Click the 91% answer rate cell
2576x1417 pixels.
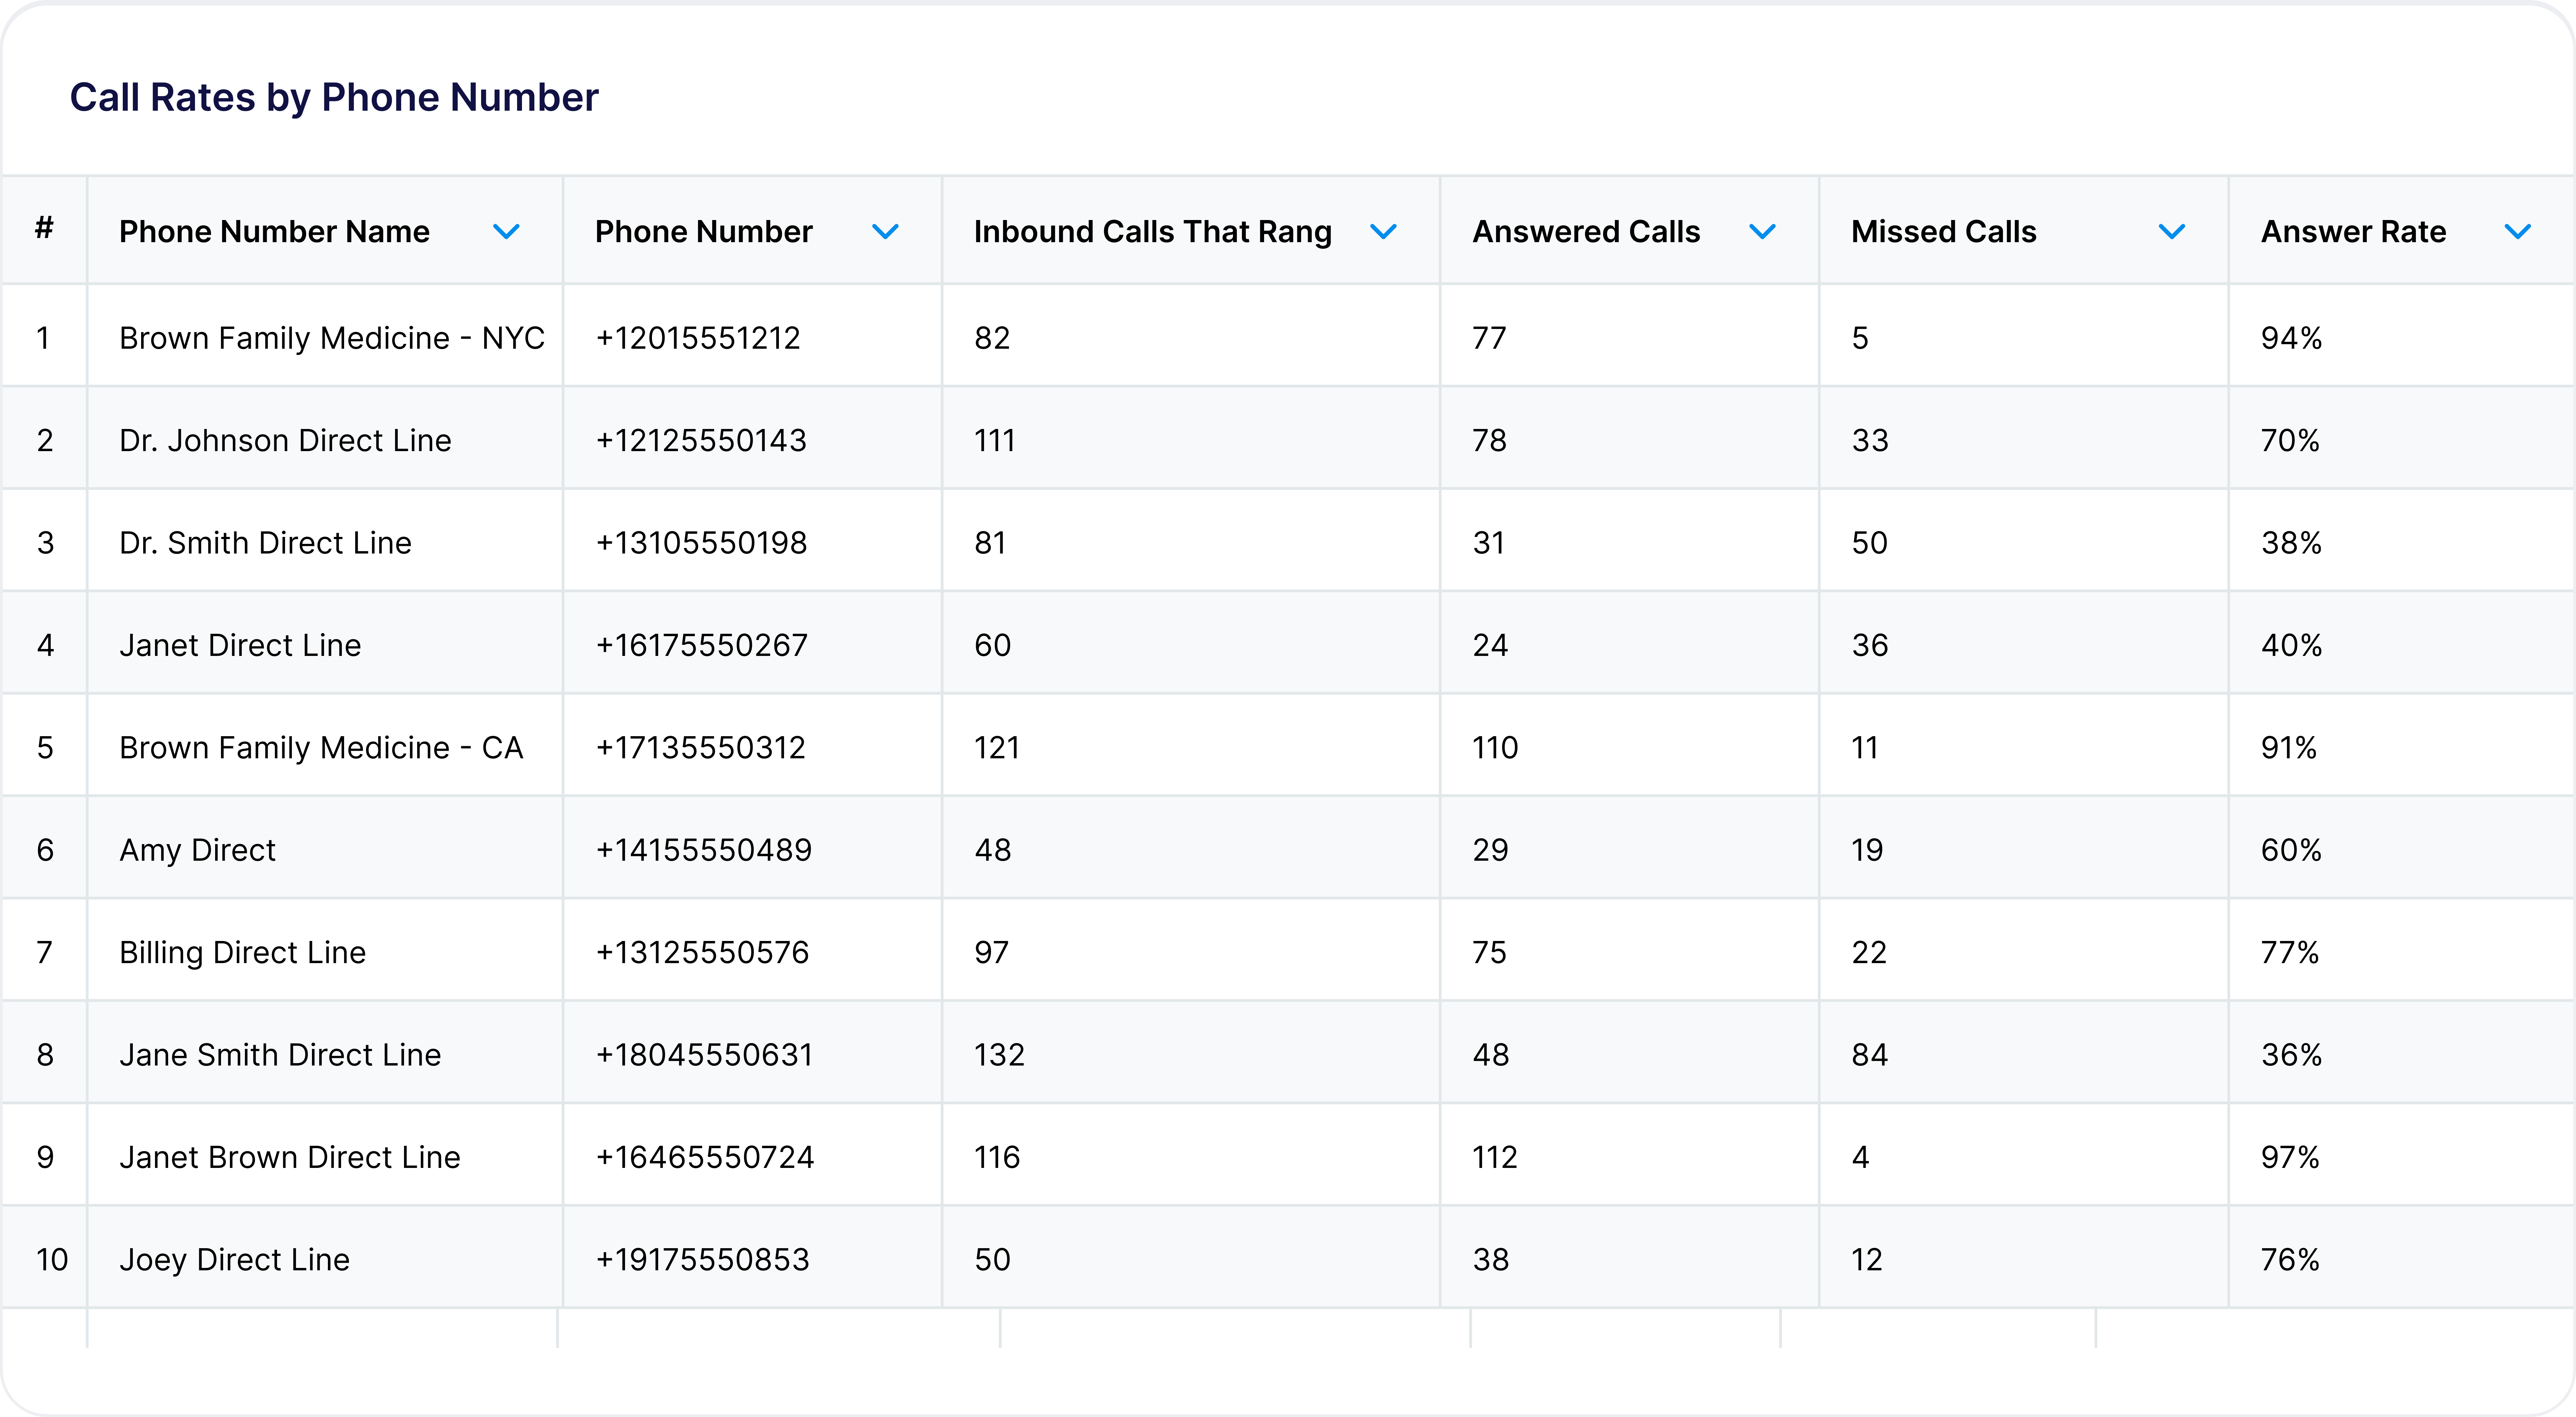[x=2289, y=748]
